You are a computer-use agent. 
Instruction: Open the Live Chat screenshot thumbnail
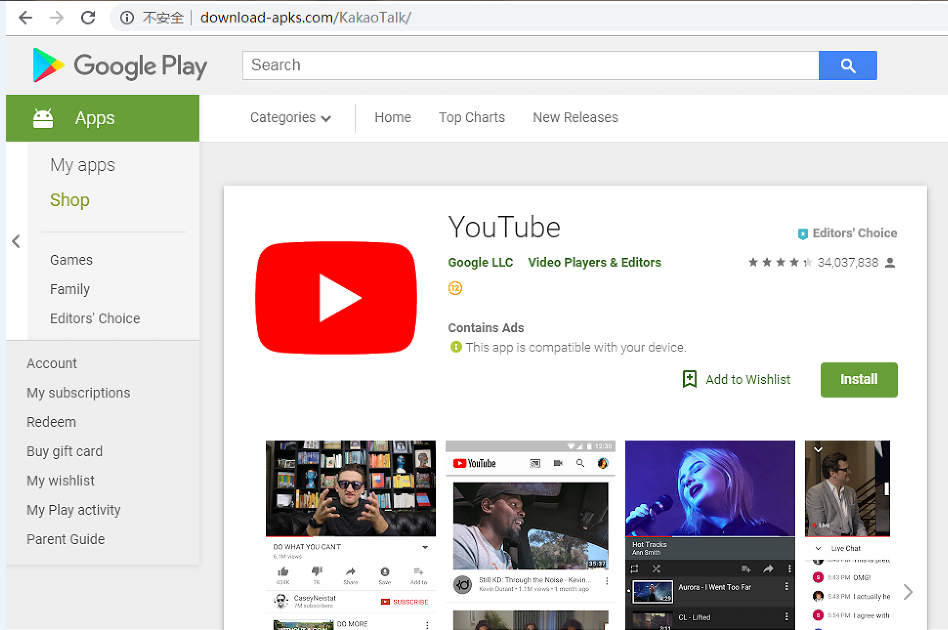(x=847, y=535)
